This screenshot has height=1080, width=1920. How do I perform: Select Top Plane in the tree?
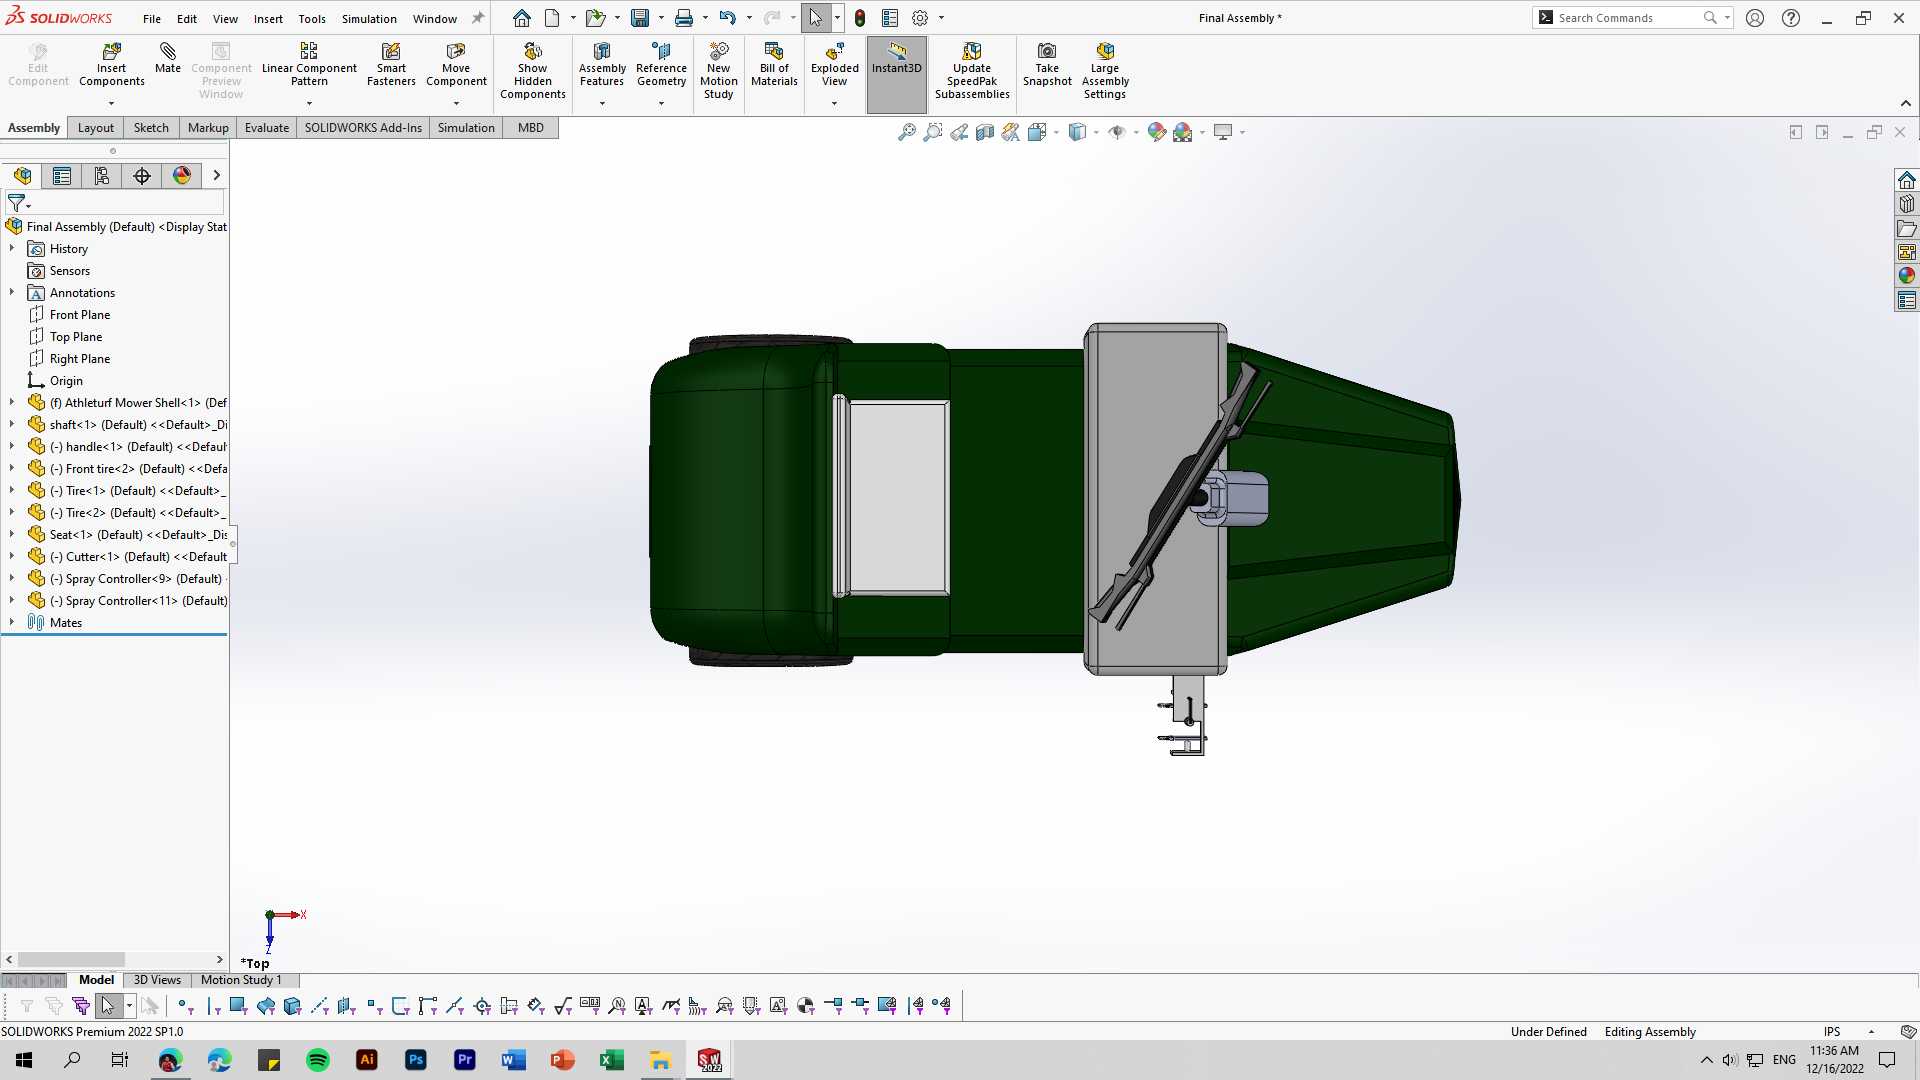click(x=76, y=337)
